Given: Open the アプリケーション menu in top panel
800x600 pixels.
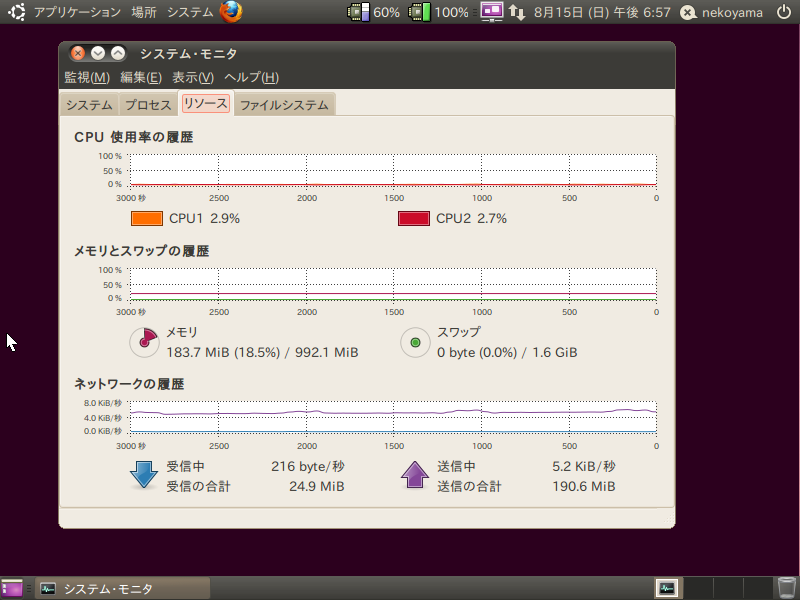Looking at the screenshot, I should tap(78, 12).
